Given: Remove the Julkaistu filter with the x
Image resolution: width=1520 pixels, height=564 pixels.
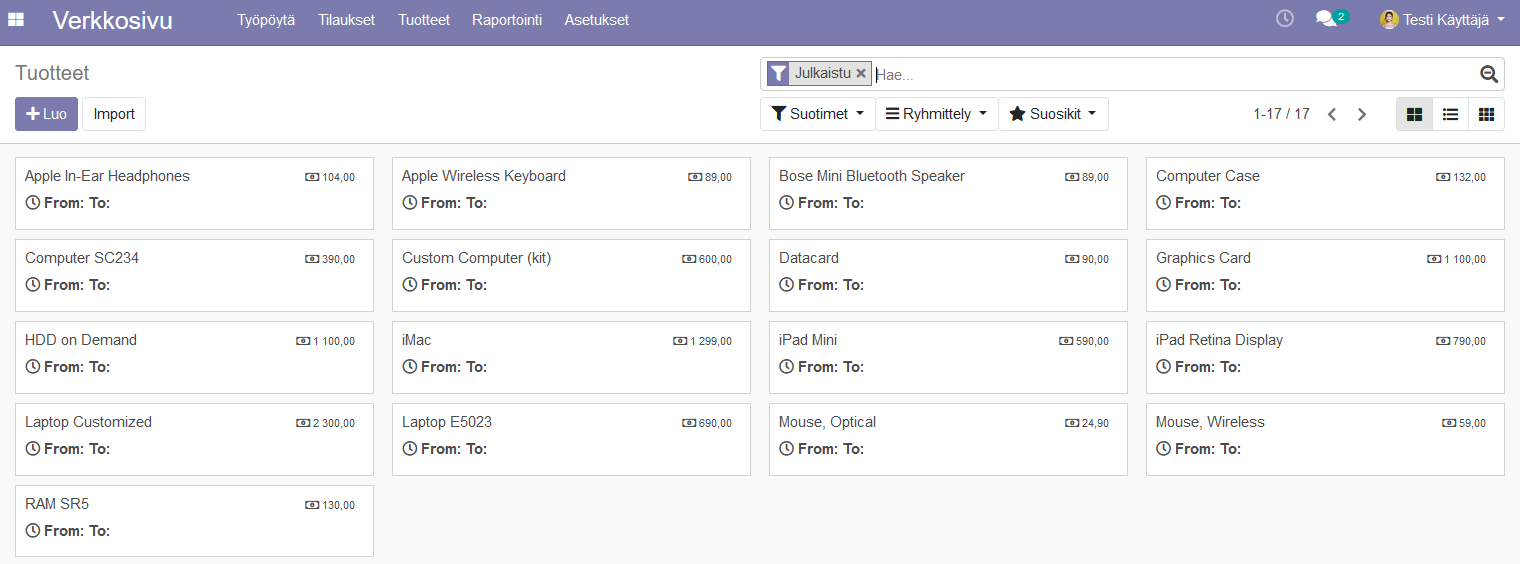Looking at the screenshot, I should [861, 73].
